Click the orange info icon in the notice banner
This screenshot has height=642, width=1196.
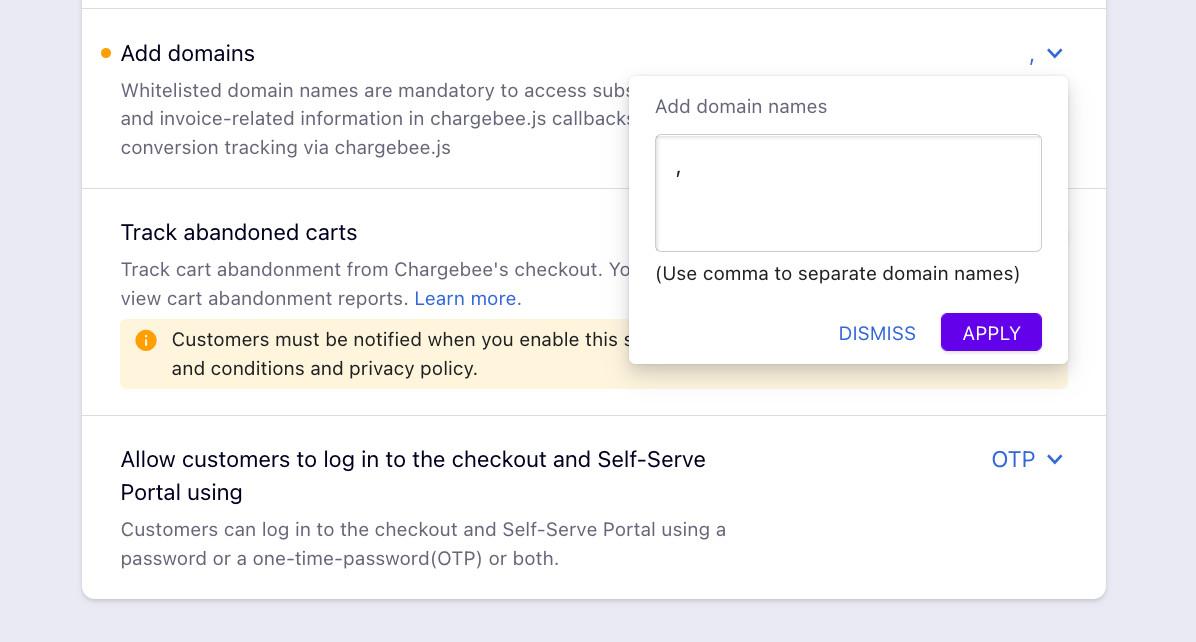point(146,340)
